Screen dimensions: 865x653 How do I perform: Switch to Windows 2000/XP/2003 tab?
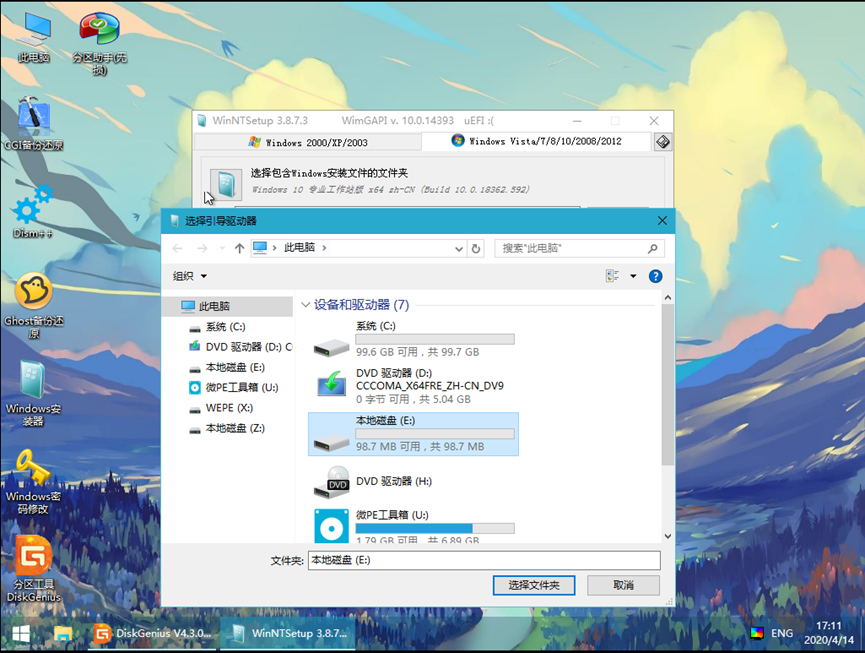[308, 142]
